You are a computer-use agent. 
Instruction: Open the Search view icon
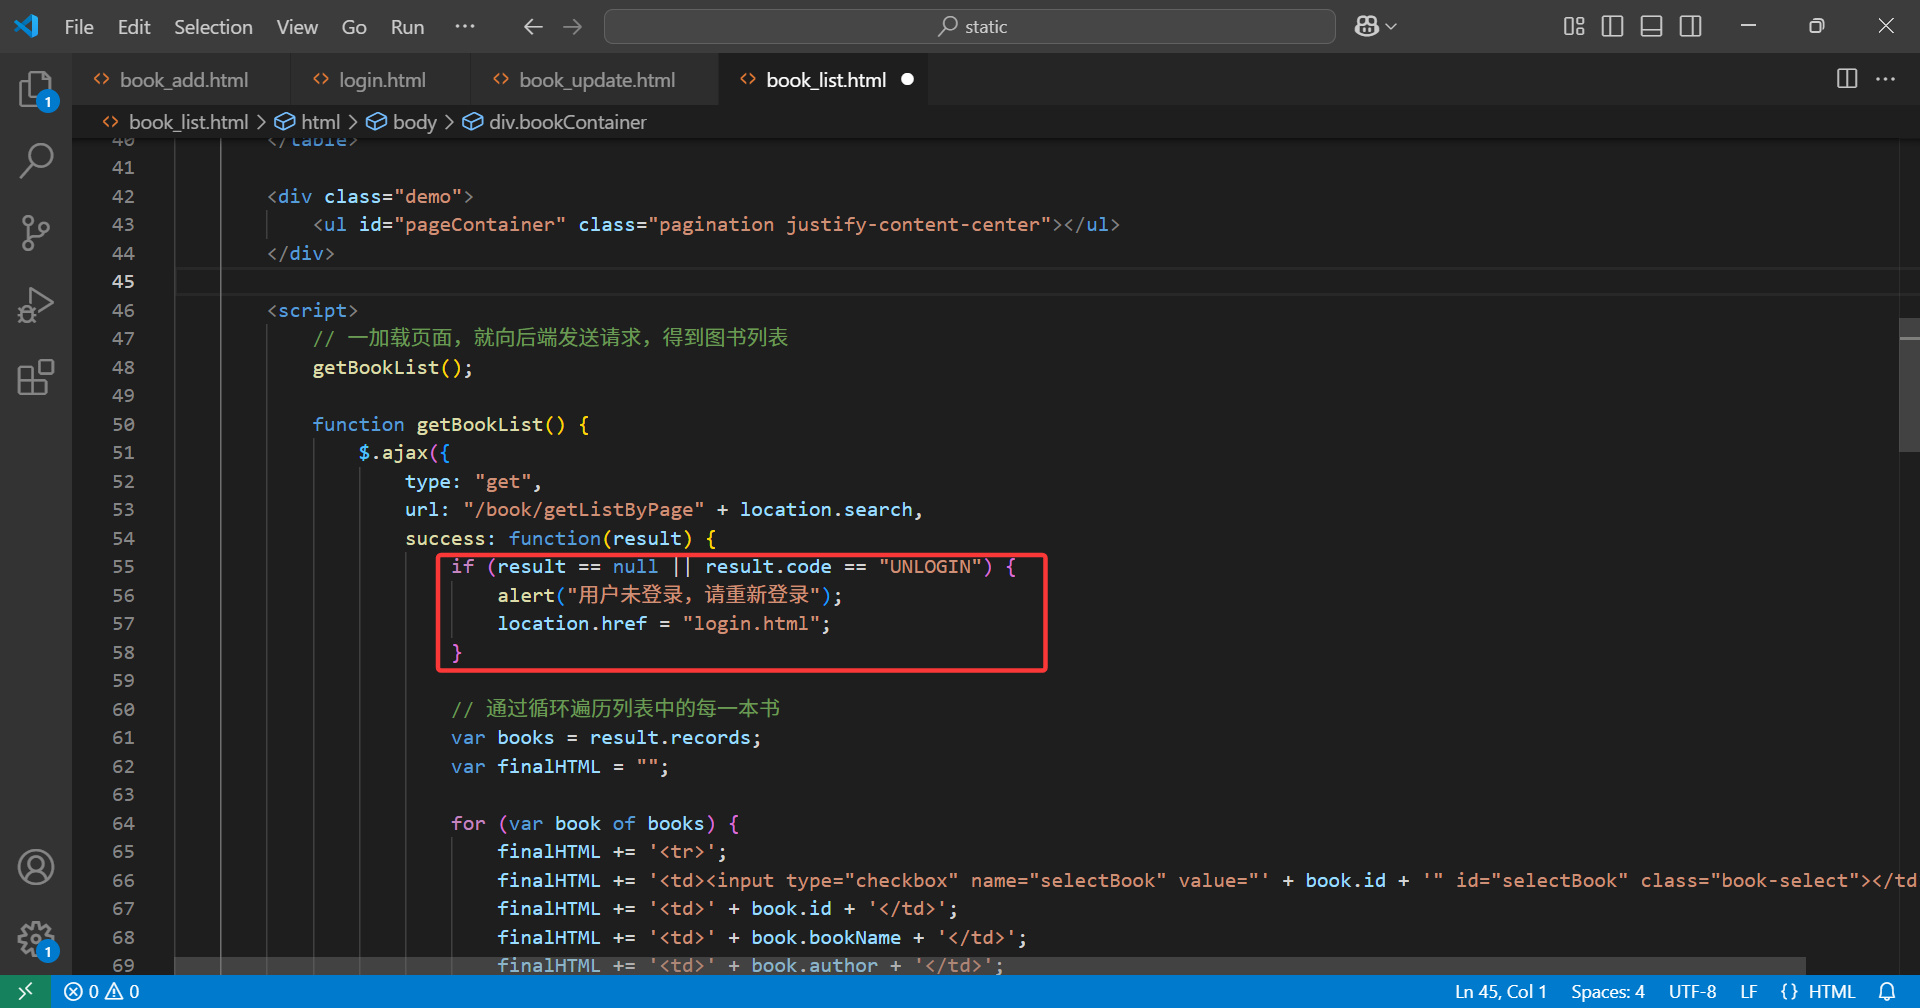pos(36,161)
